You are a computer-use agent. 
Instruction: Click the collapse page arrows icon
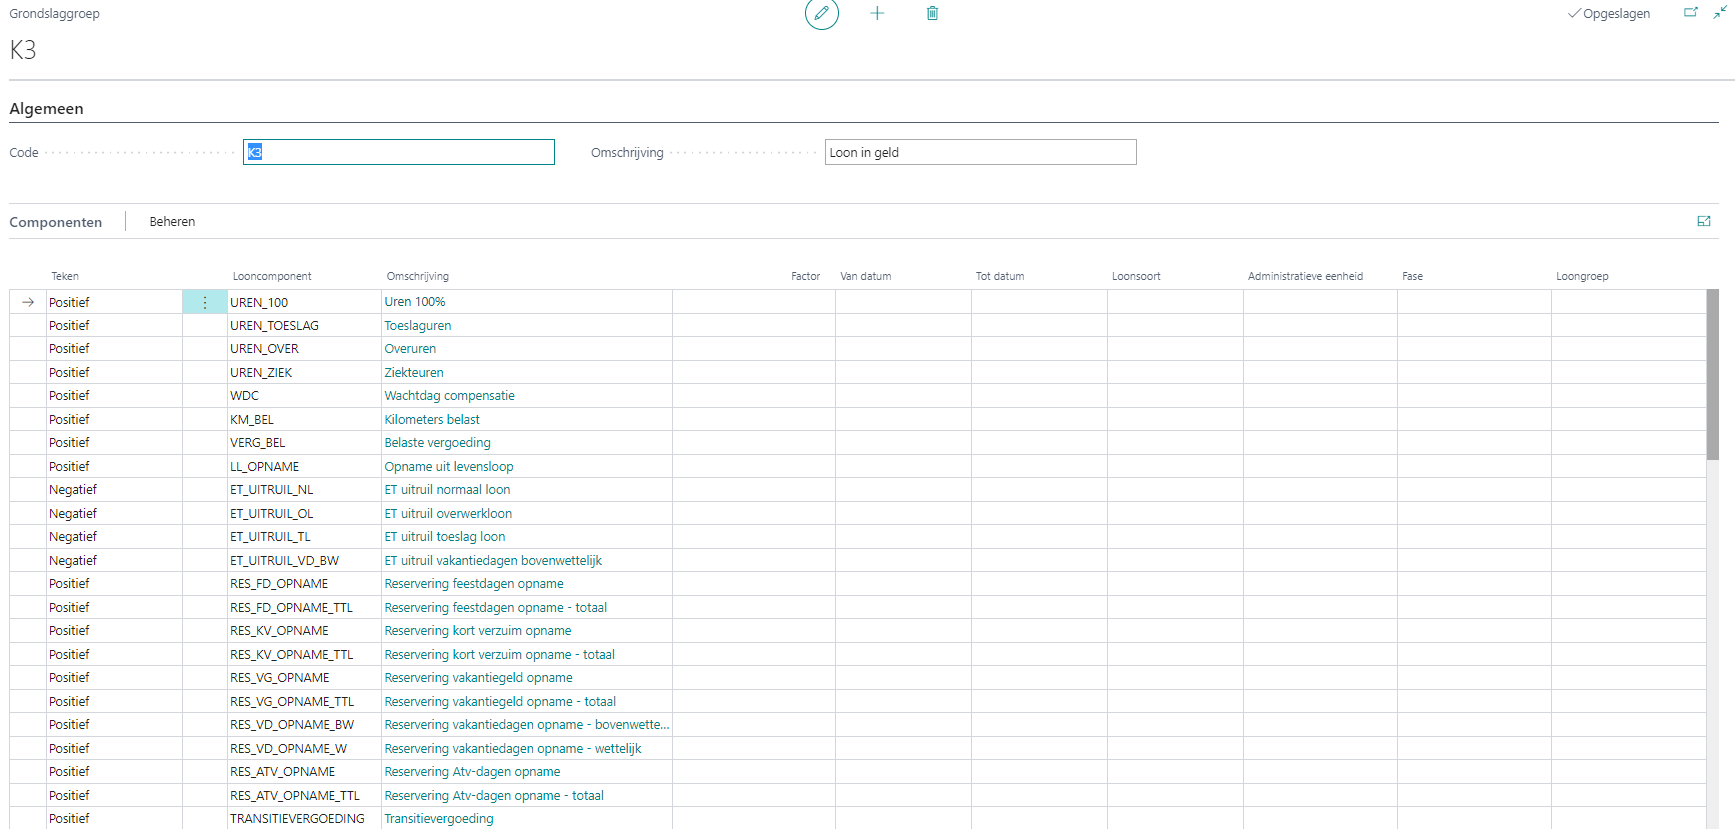tap(1719, 13)
